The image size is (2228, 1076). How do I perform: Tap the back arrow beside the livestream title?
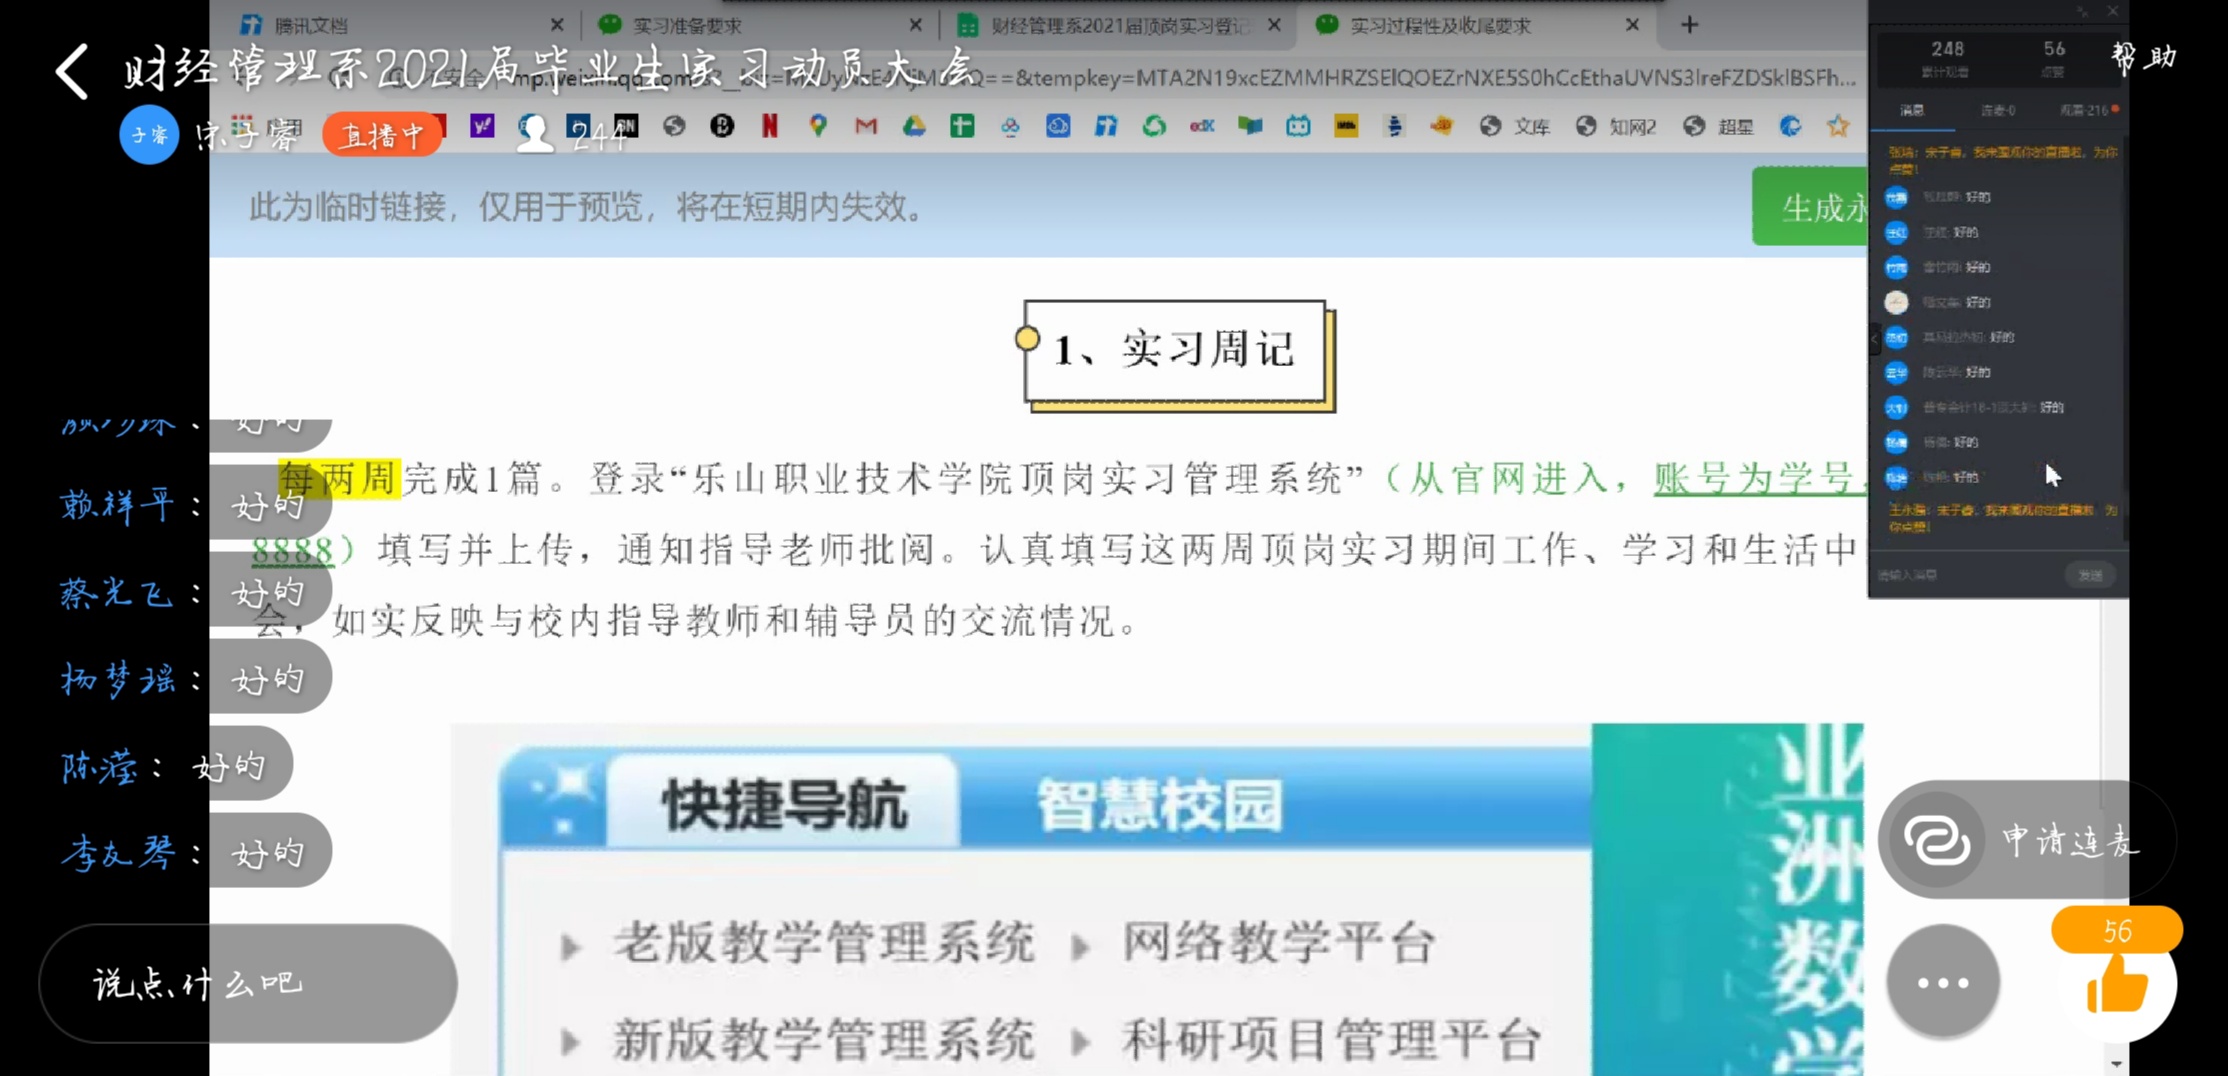click(x=72, y=71)
